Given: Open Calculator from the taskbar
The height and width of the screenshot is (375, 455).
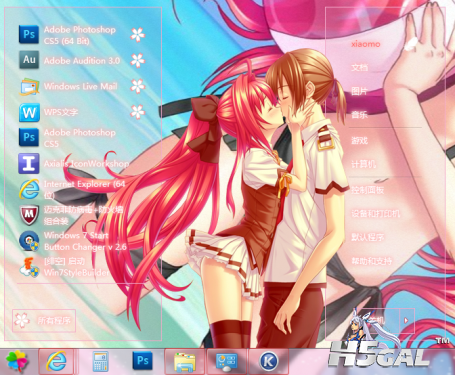Looking at the screenshot, I should click(x=100, y=361).
